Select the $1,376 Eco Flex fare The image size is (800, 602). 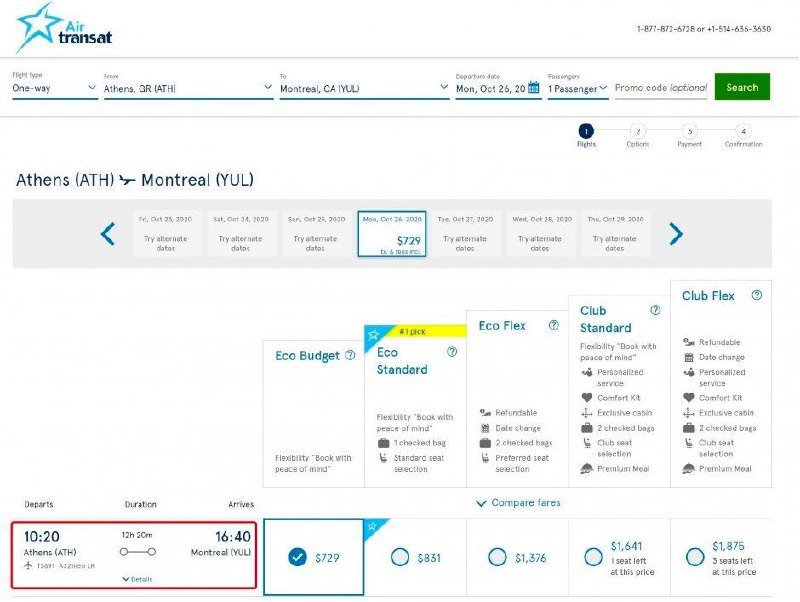tap(497, 557)
